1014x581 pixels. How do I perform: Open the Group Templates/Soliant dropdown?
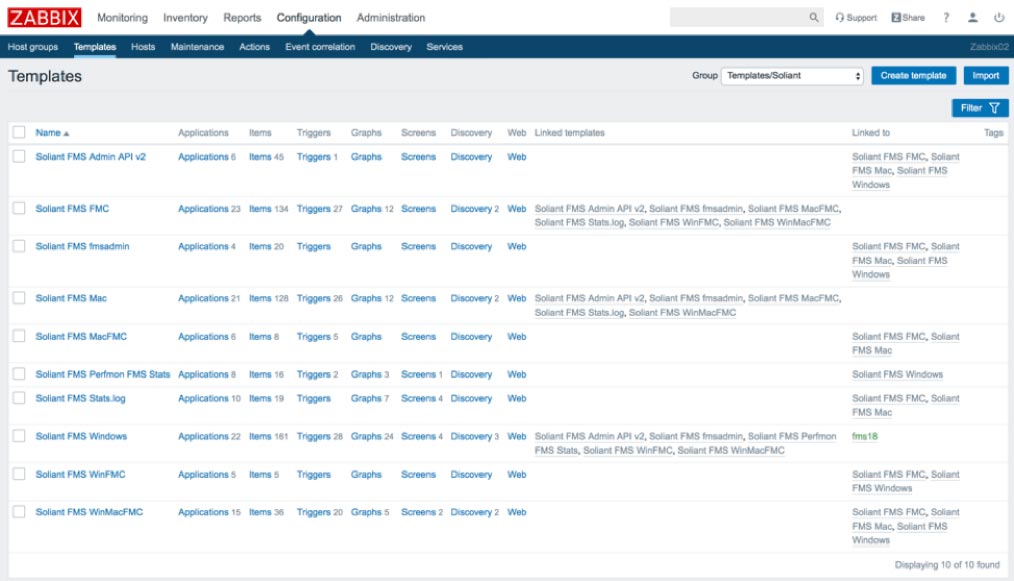click(x=792, y=76)
